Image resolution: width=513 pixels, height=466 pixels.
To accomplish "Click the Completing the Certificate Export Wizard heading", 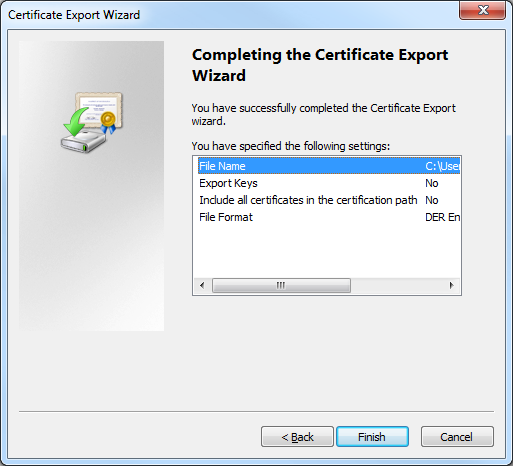I will tap(320, 65).
